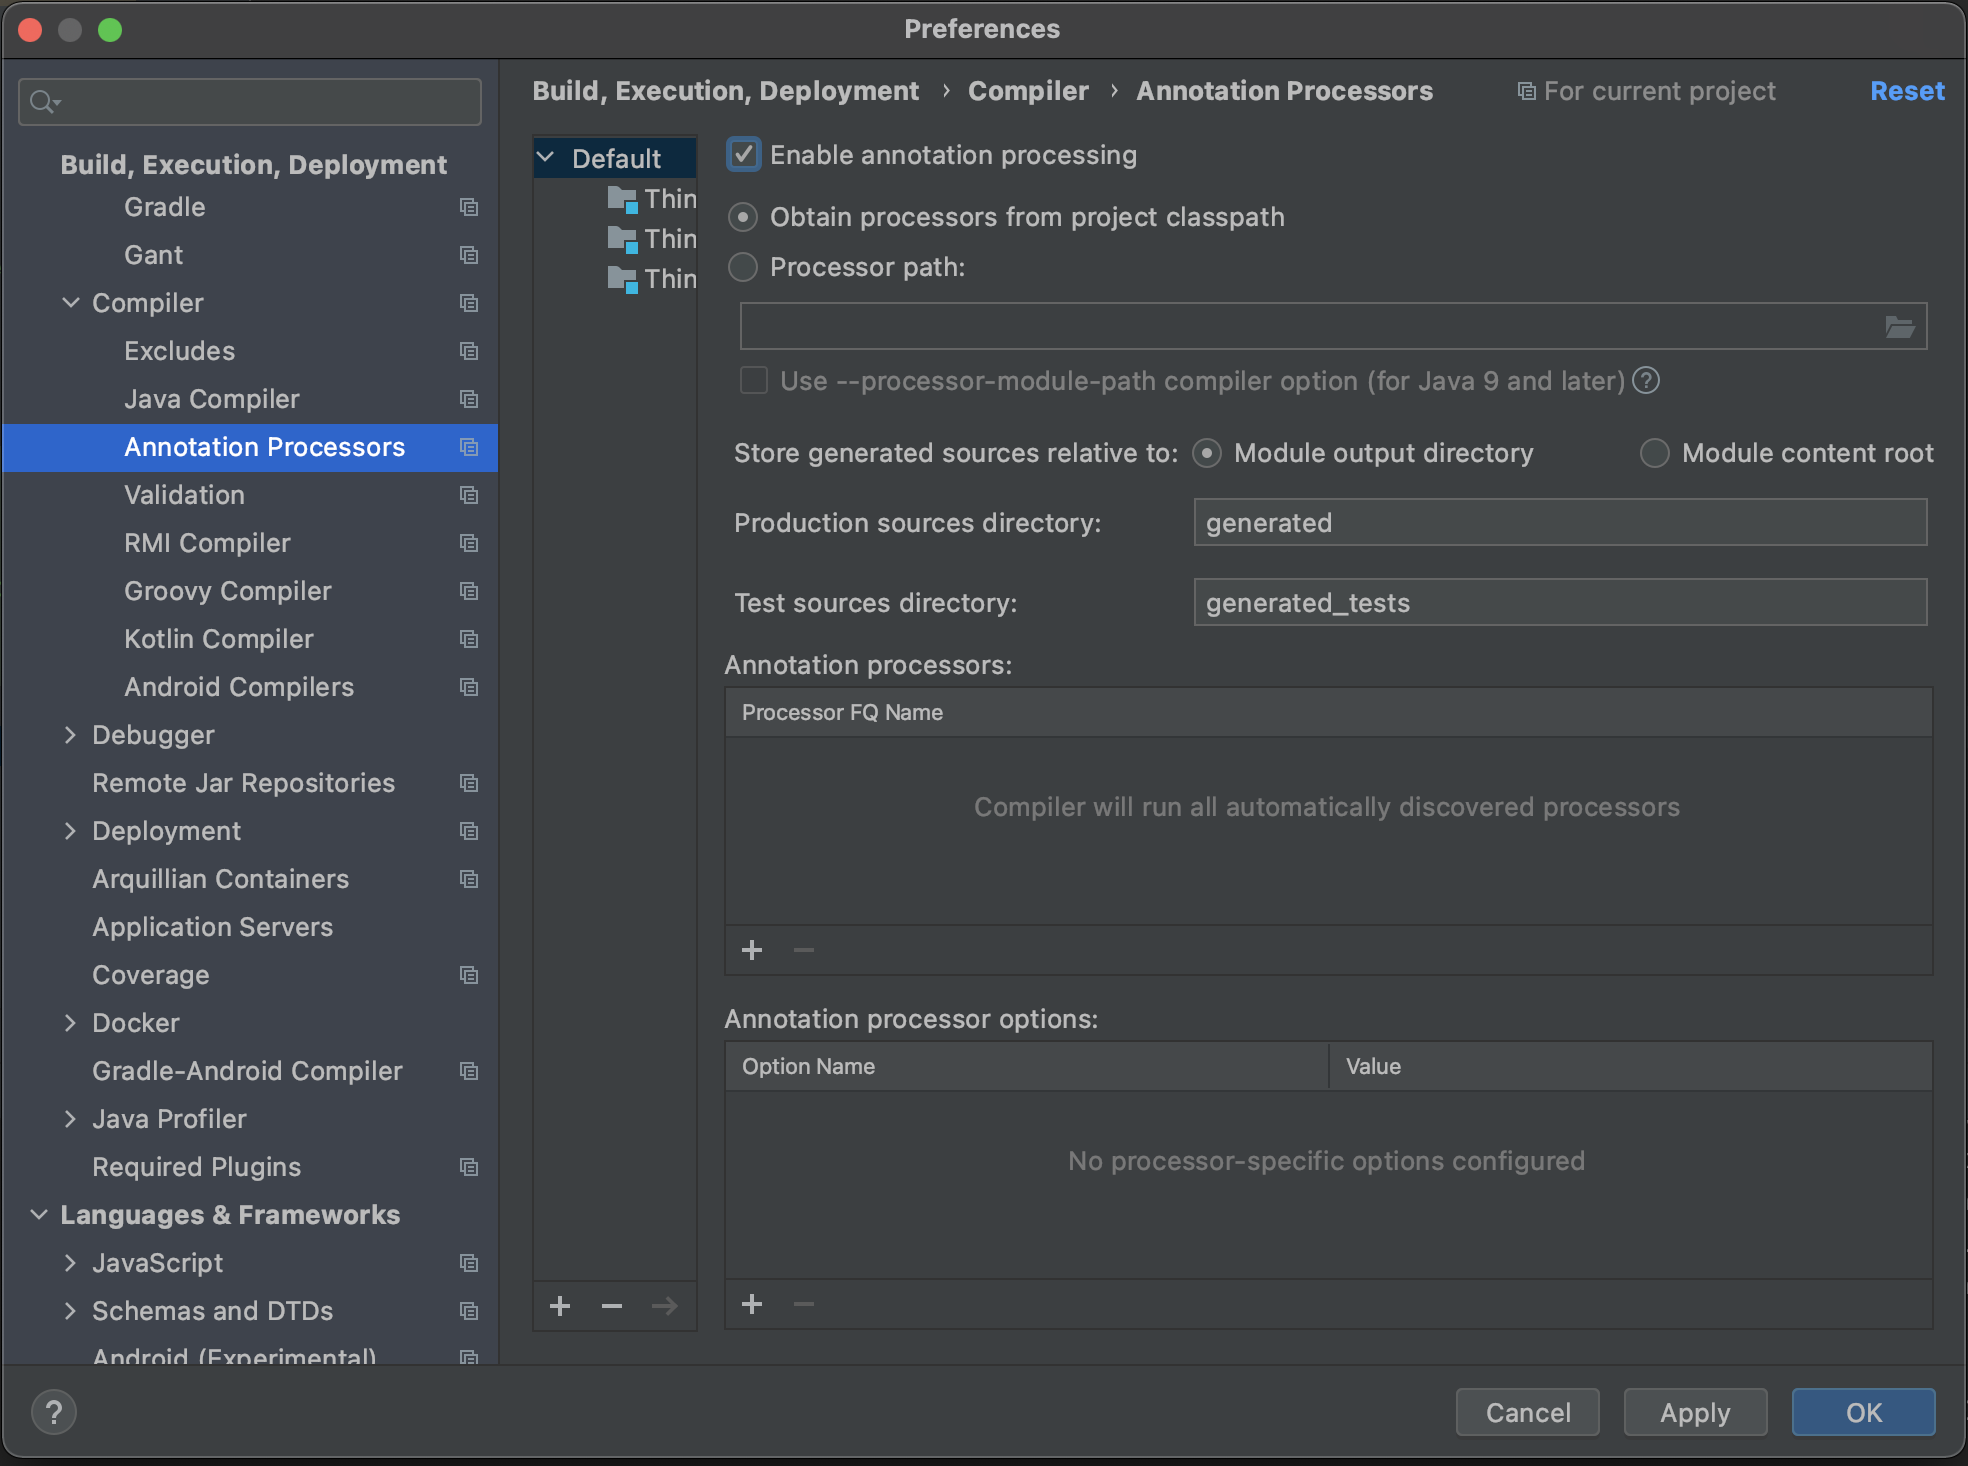Image resolution: width=1968 pixels, height=1466 pixels.
Task: Click the Reset link
Action: click(x=1906, y=91)
